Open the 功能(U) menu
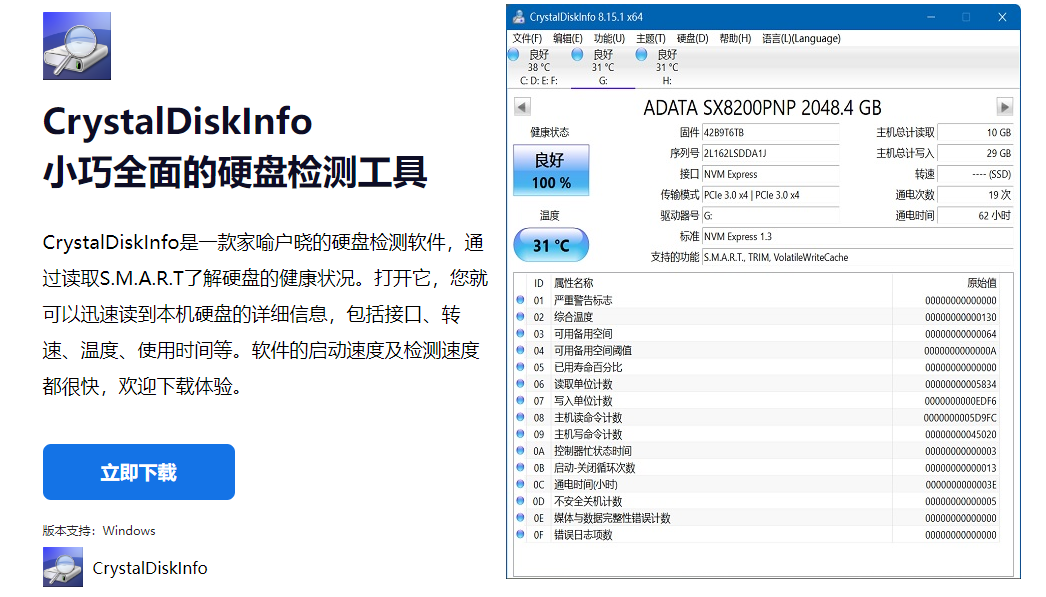 click(x=609, y=39)
